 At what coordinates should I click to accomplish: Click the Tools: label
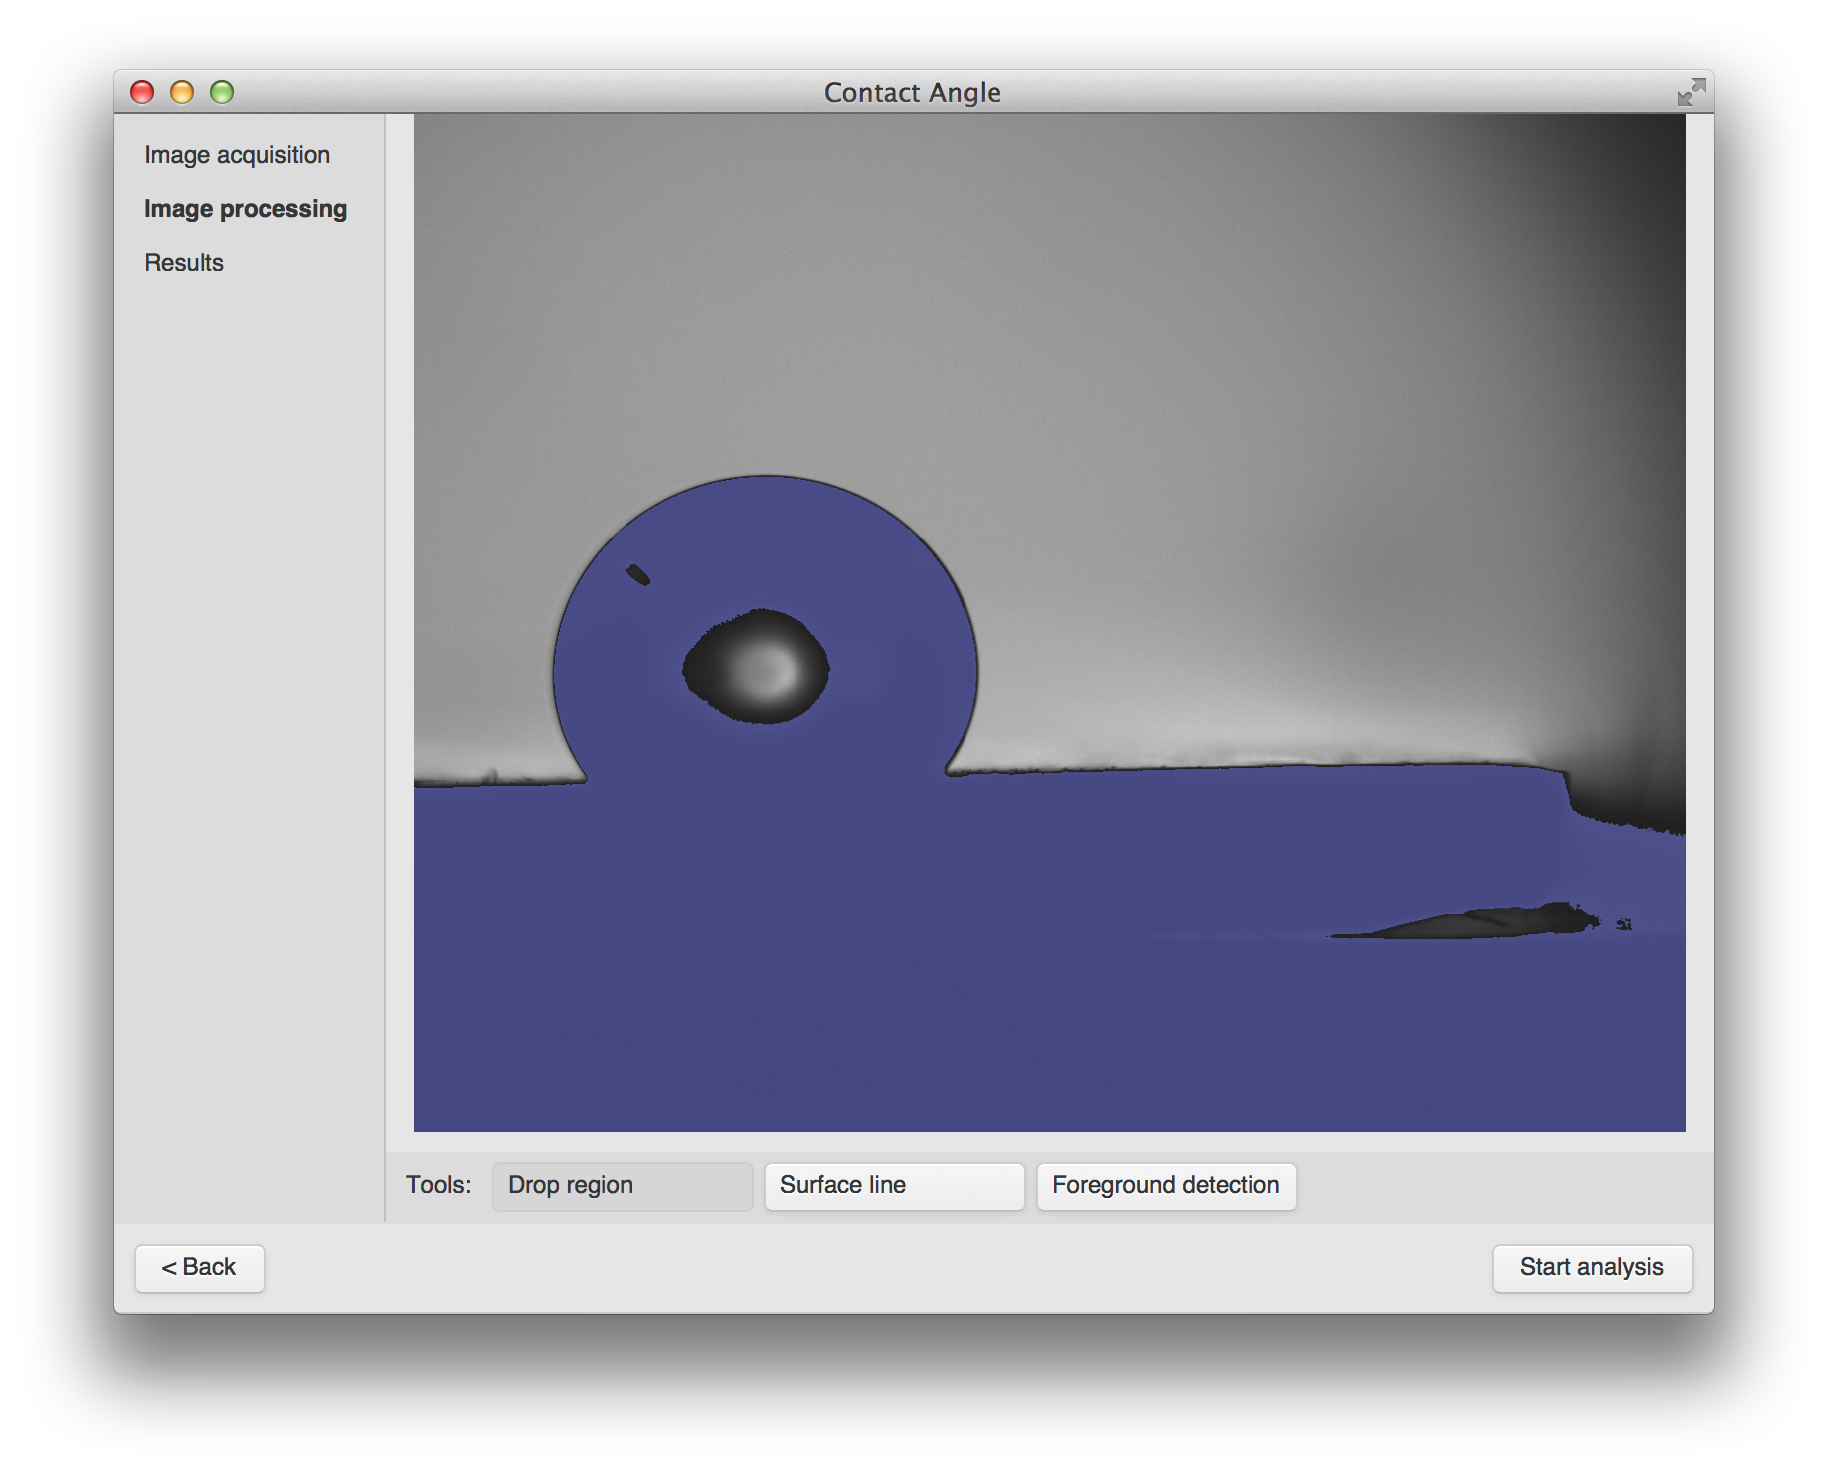438,1185
